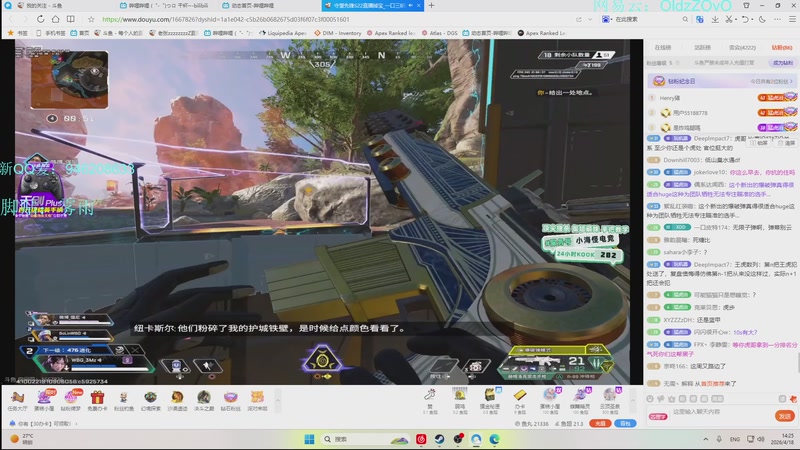The height and width of the screenshot is (450, 800).
Task: Open 免费办卡 gift box icon
Action: tap(97, 401)
